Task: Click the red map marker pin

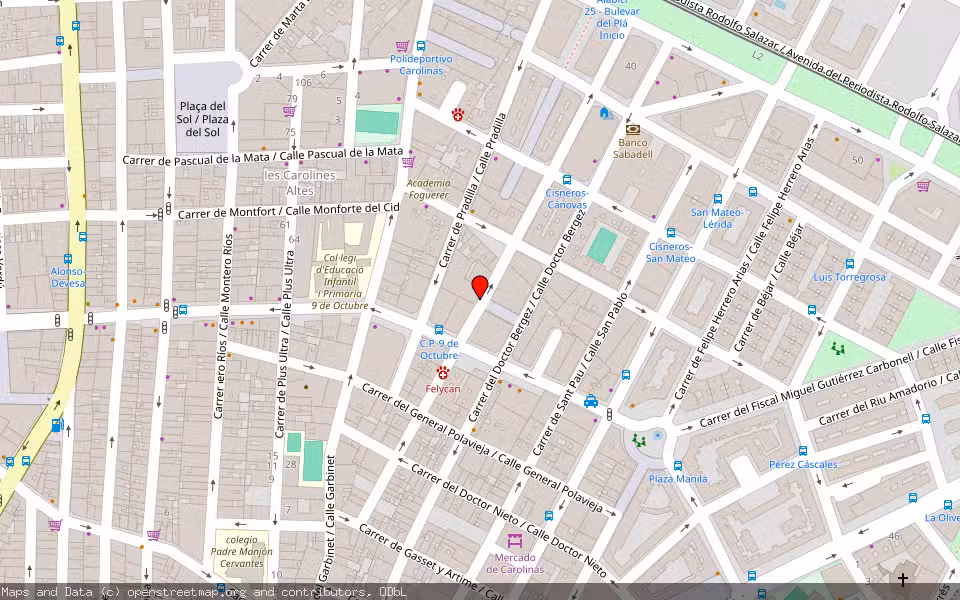Action: [479, 287]
